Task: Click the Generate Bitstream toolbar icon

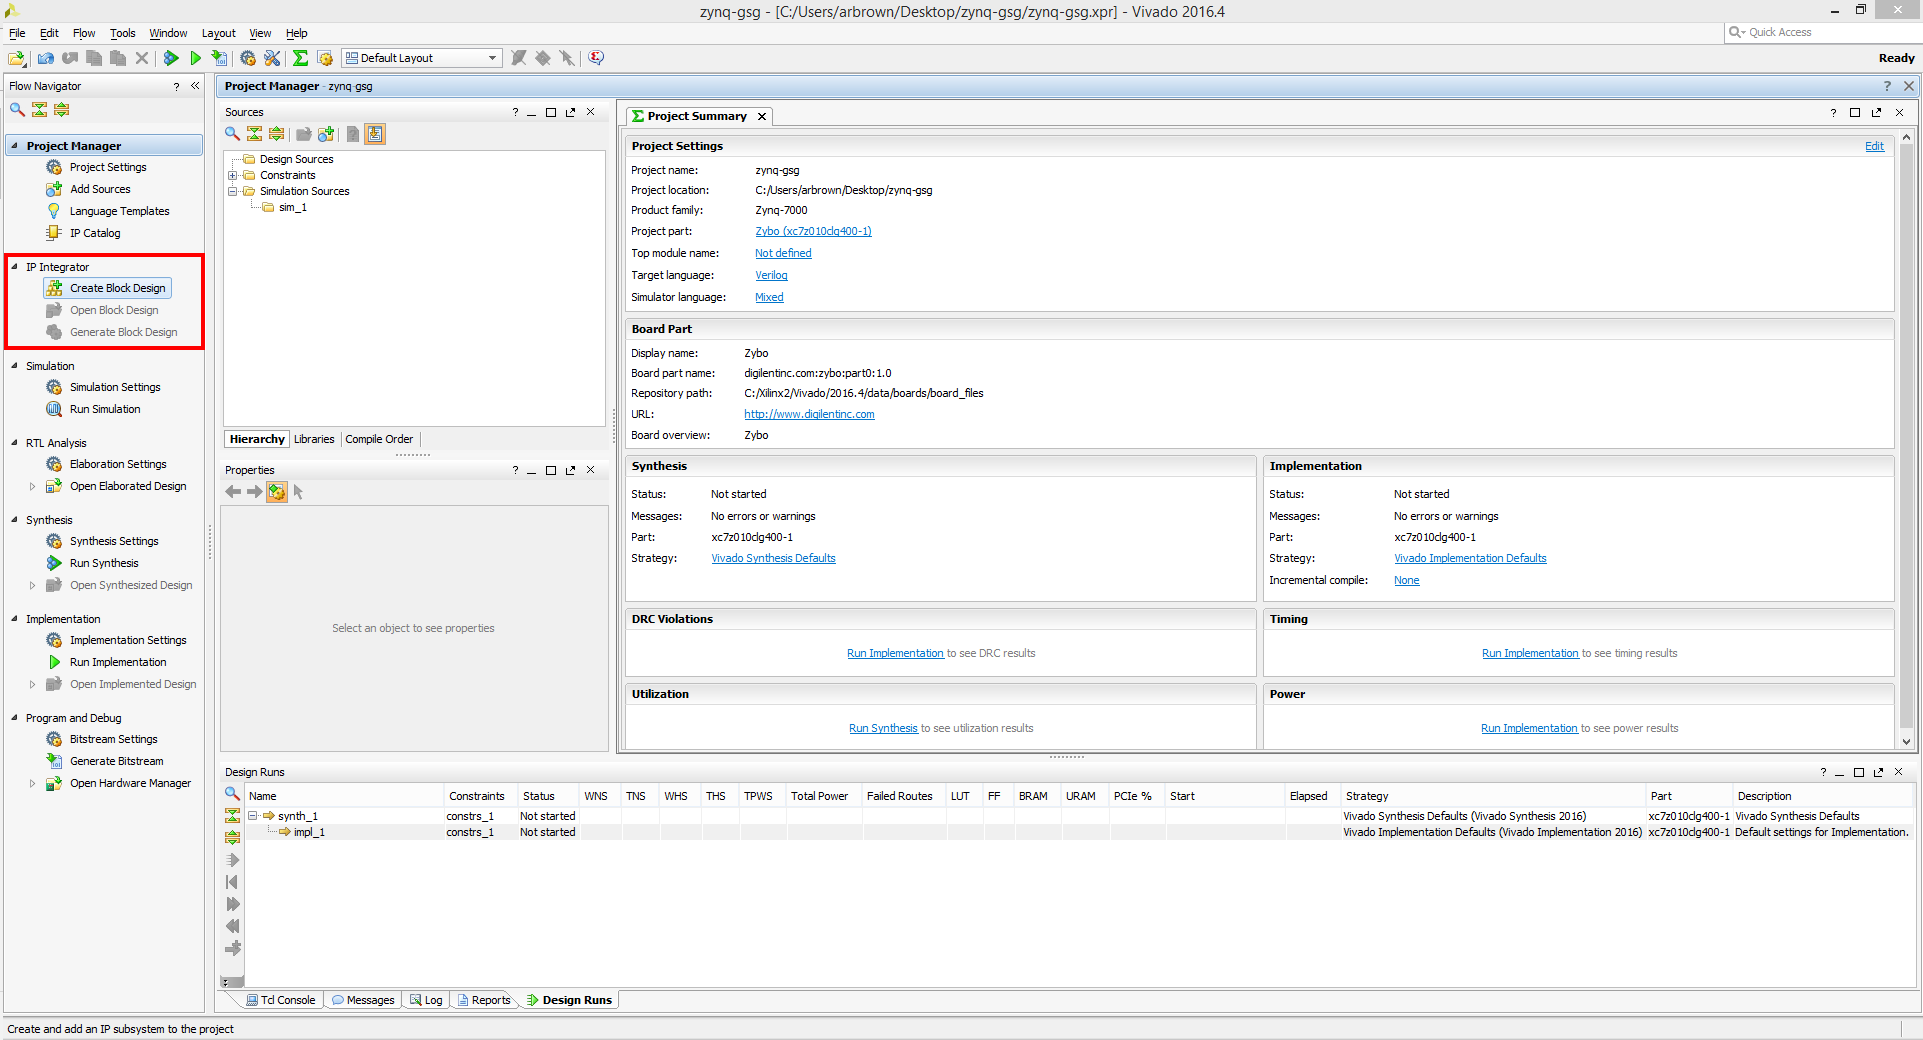Action: click(220, 58)
